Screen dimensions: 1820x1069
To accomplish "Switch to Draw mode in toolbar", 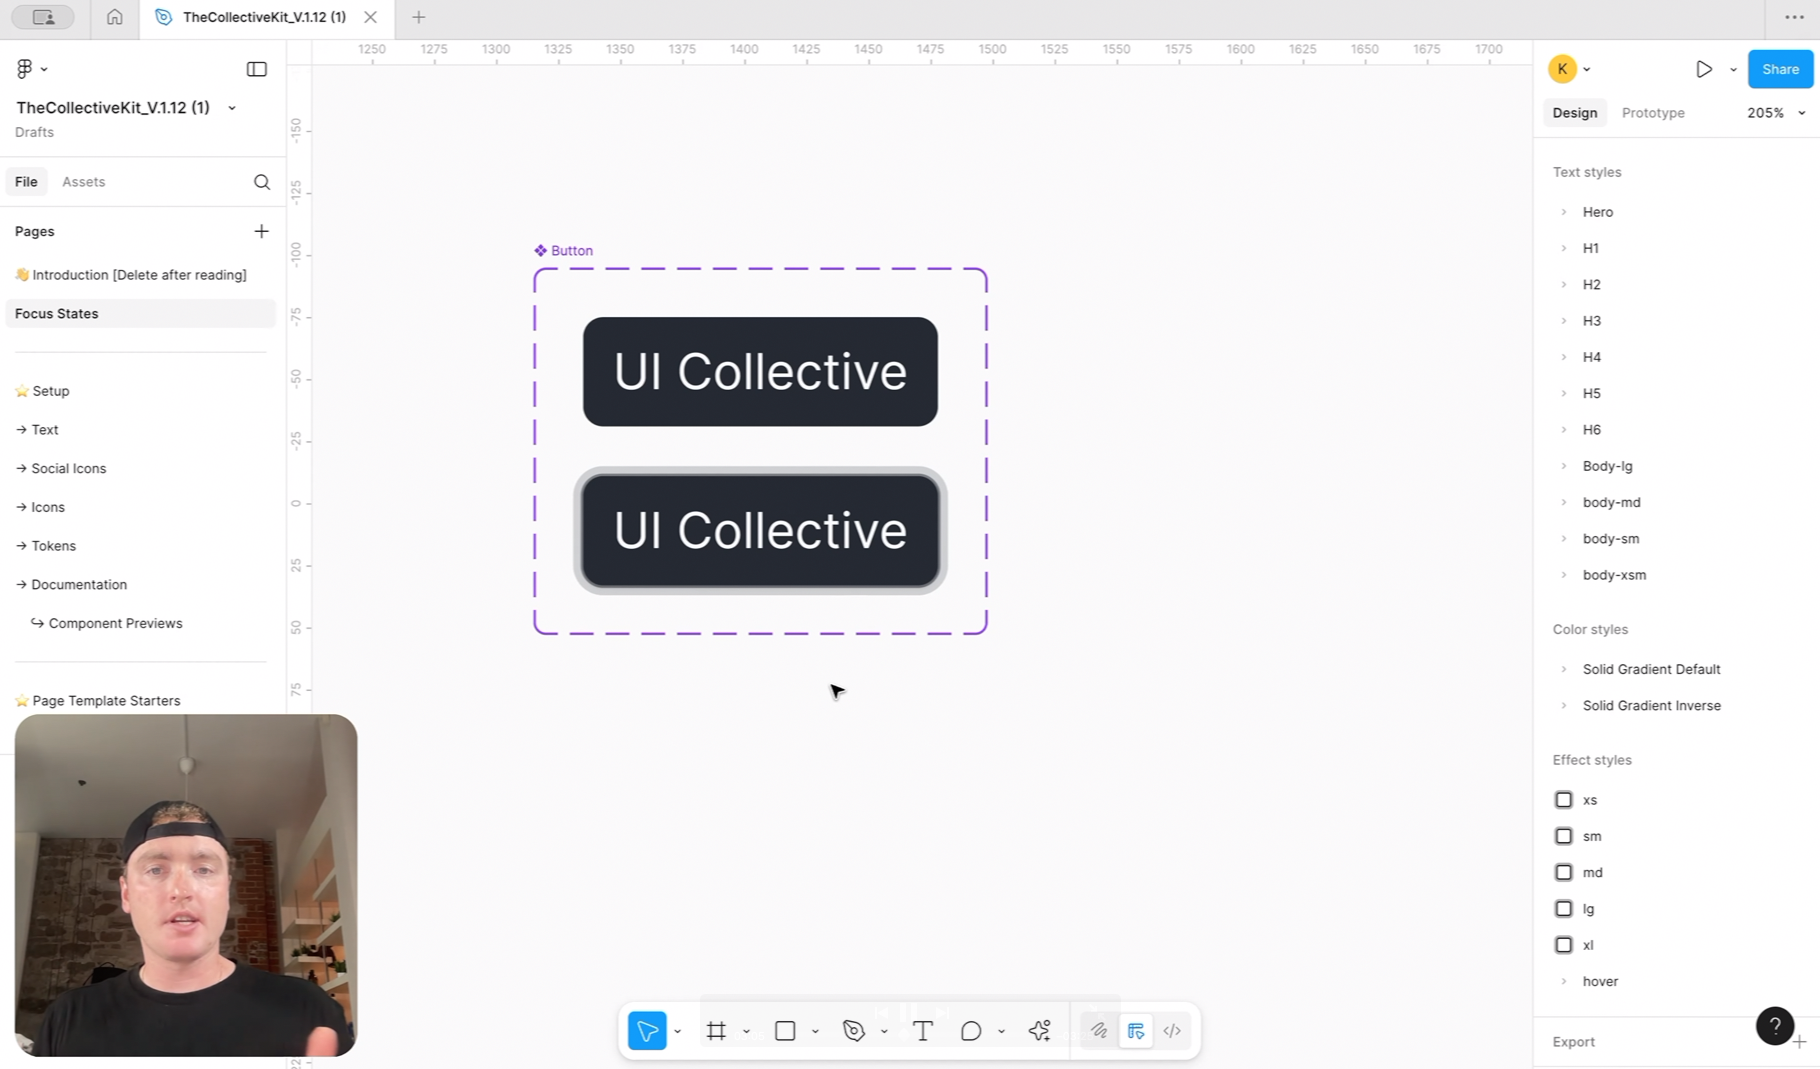I will coord(1099,1031).
